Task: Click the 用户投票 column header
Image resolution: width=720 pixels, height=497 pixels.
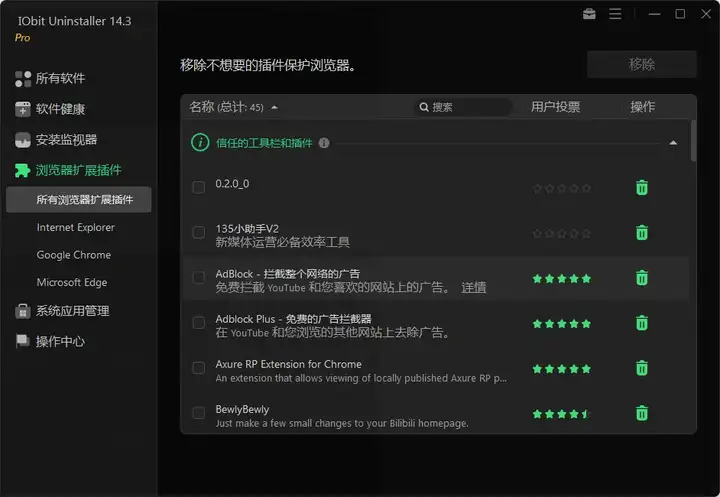Action: [x=555, y=107]
